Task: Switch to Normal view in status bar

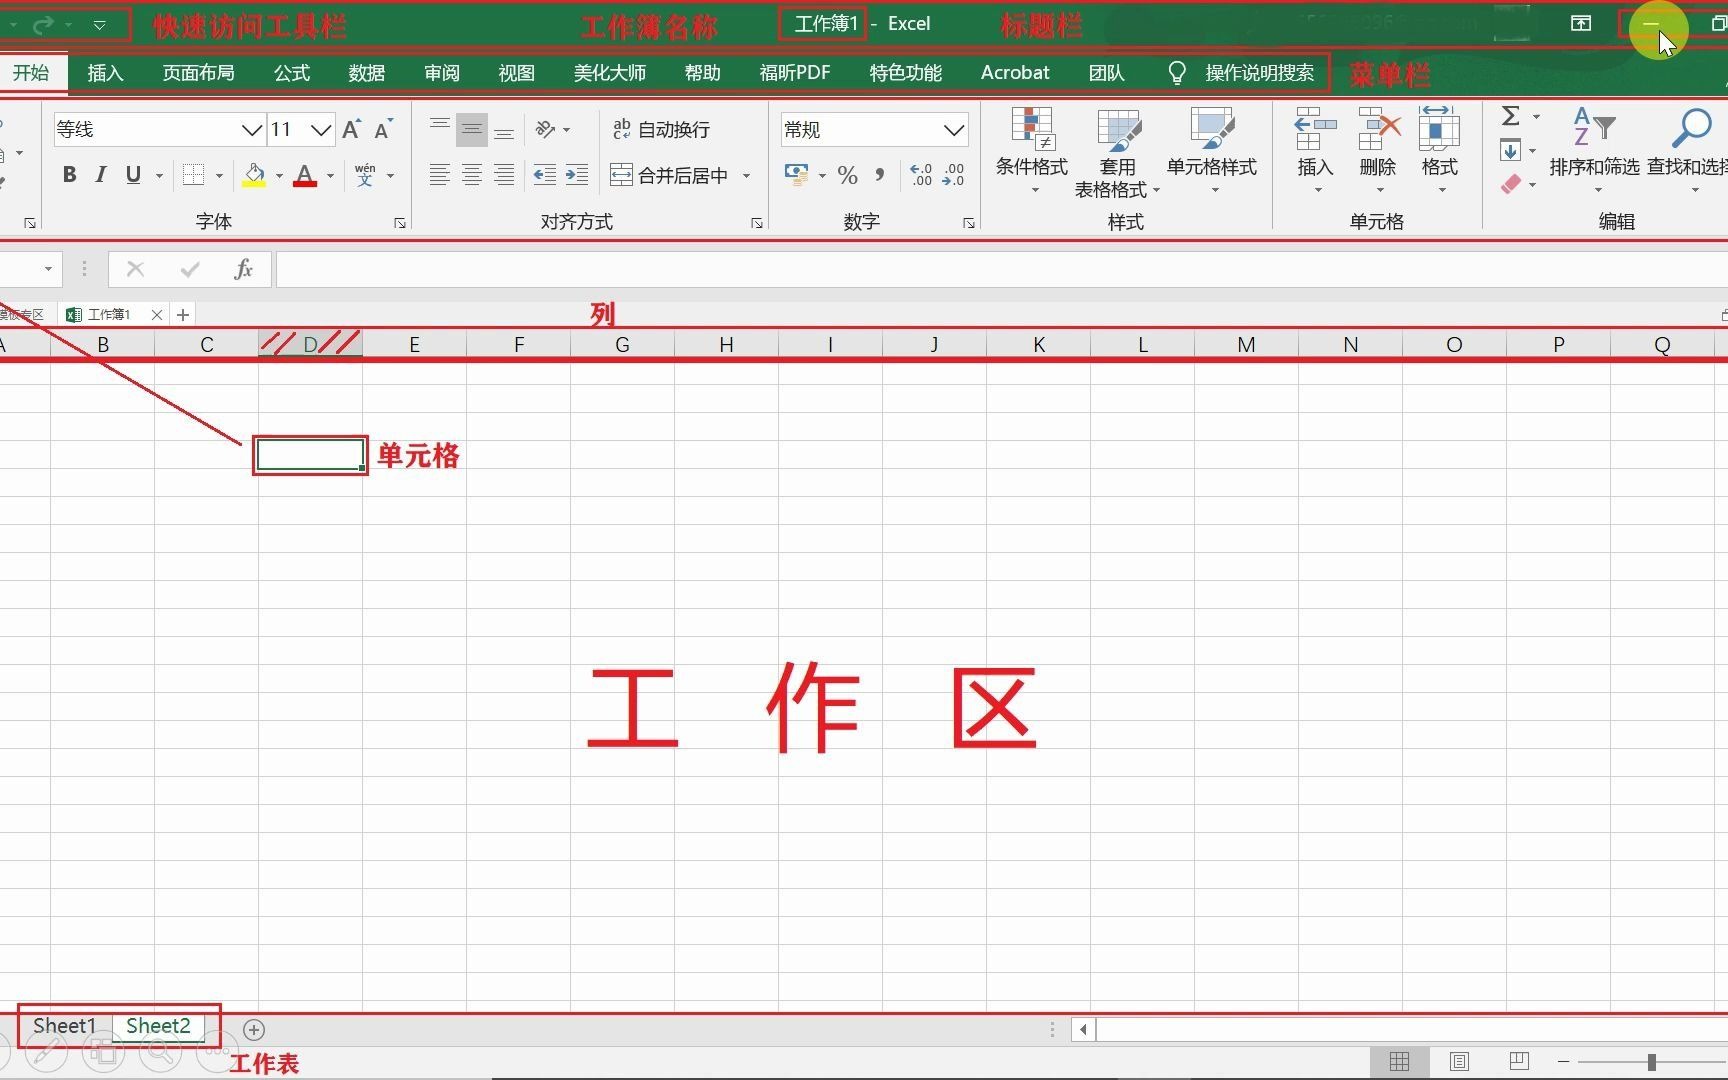Action: click(1399, 1061)
